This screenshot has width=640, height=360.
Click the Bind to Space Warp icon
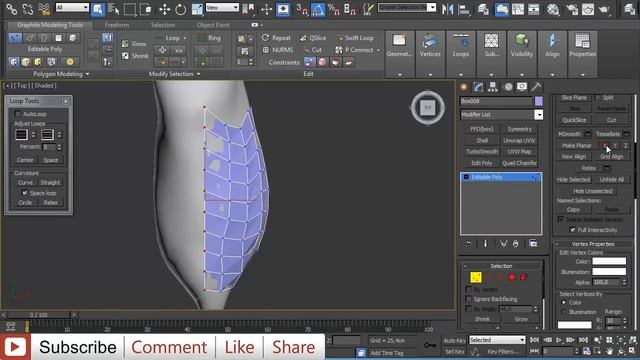click(44, 9)
